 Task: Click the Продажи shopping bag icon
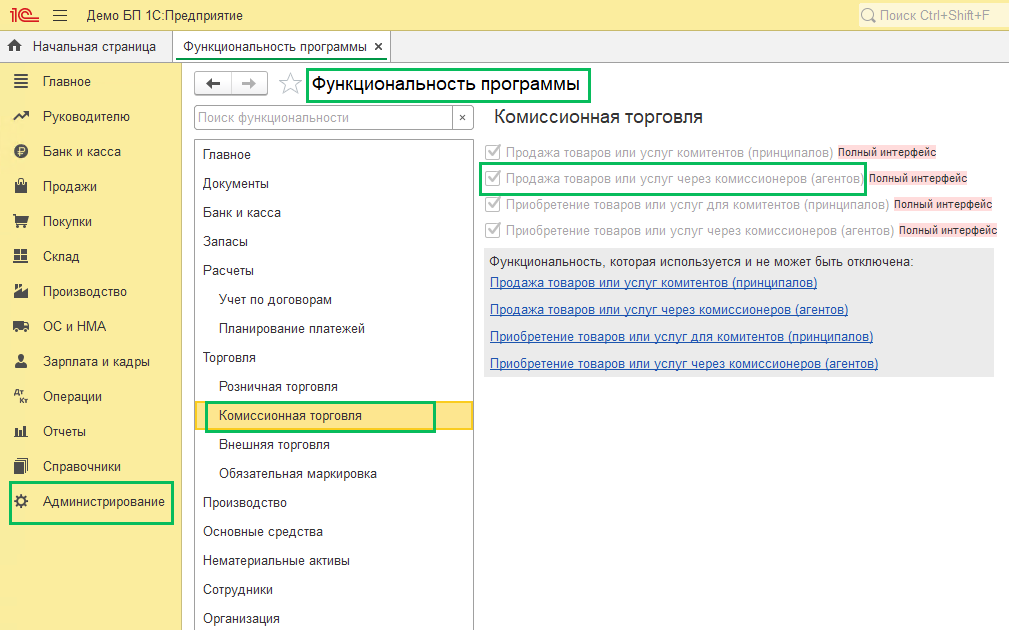coord(21,186)
